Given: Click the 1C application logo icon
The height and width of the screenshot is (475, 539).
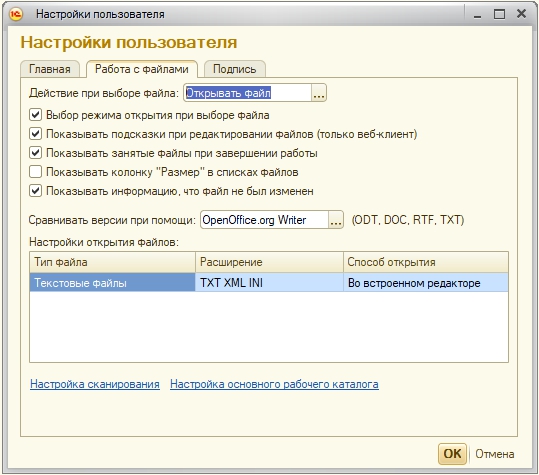Looking at the screenshot, I should coord(16,14).
